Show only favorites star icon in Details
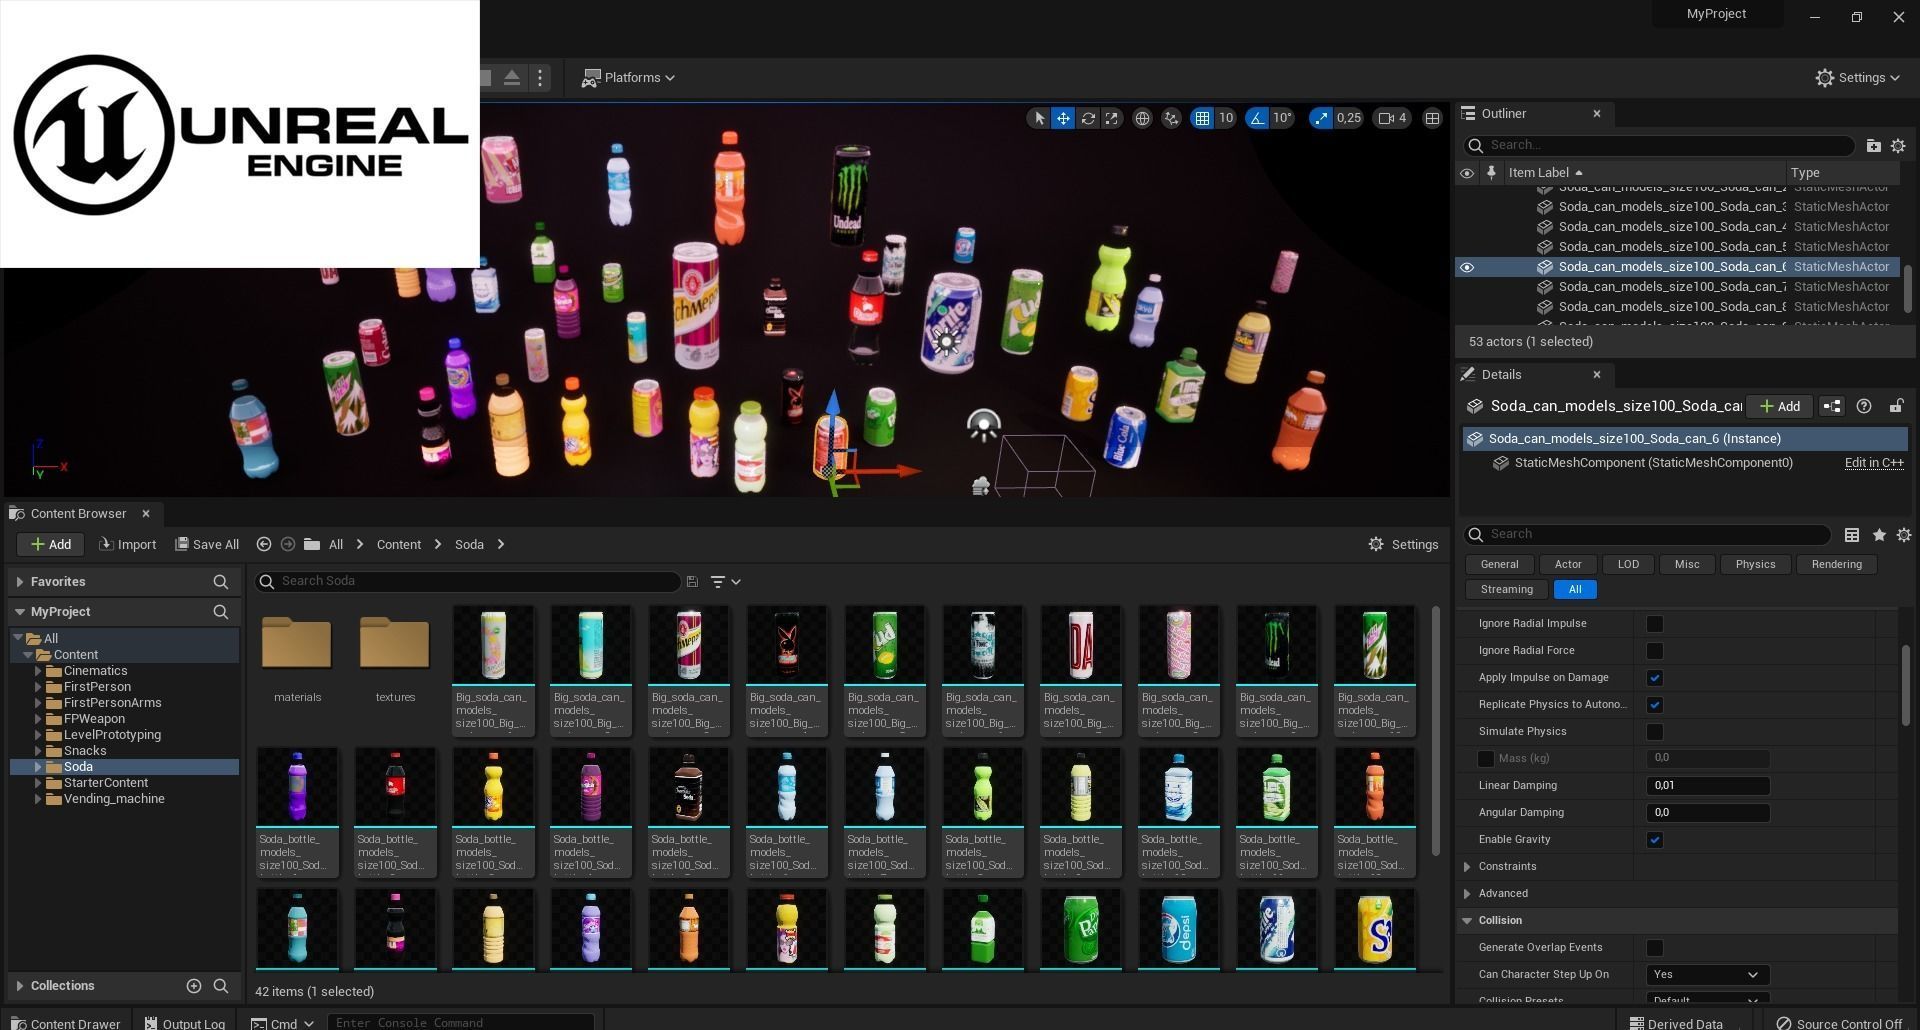 1879,535
